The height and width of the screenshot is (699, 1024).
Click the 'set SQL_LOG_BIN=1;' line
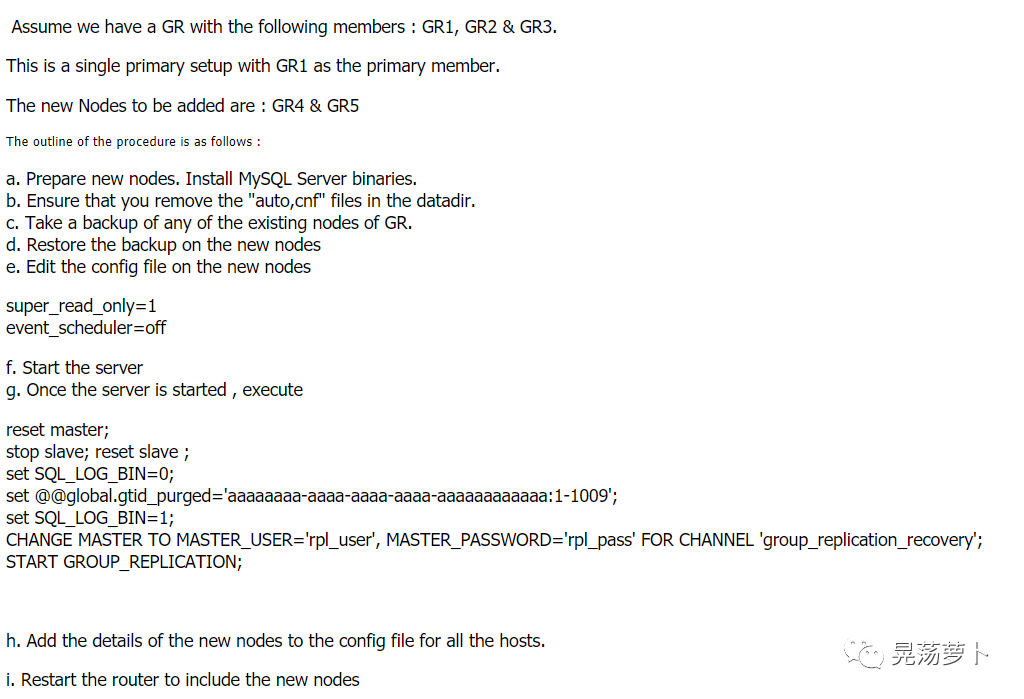tap(90, 518)
